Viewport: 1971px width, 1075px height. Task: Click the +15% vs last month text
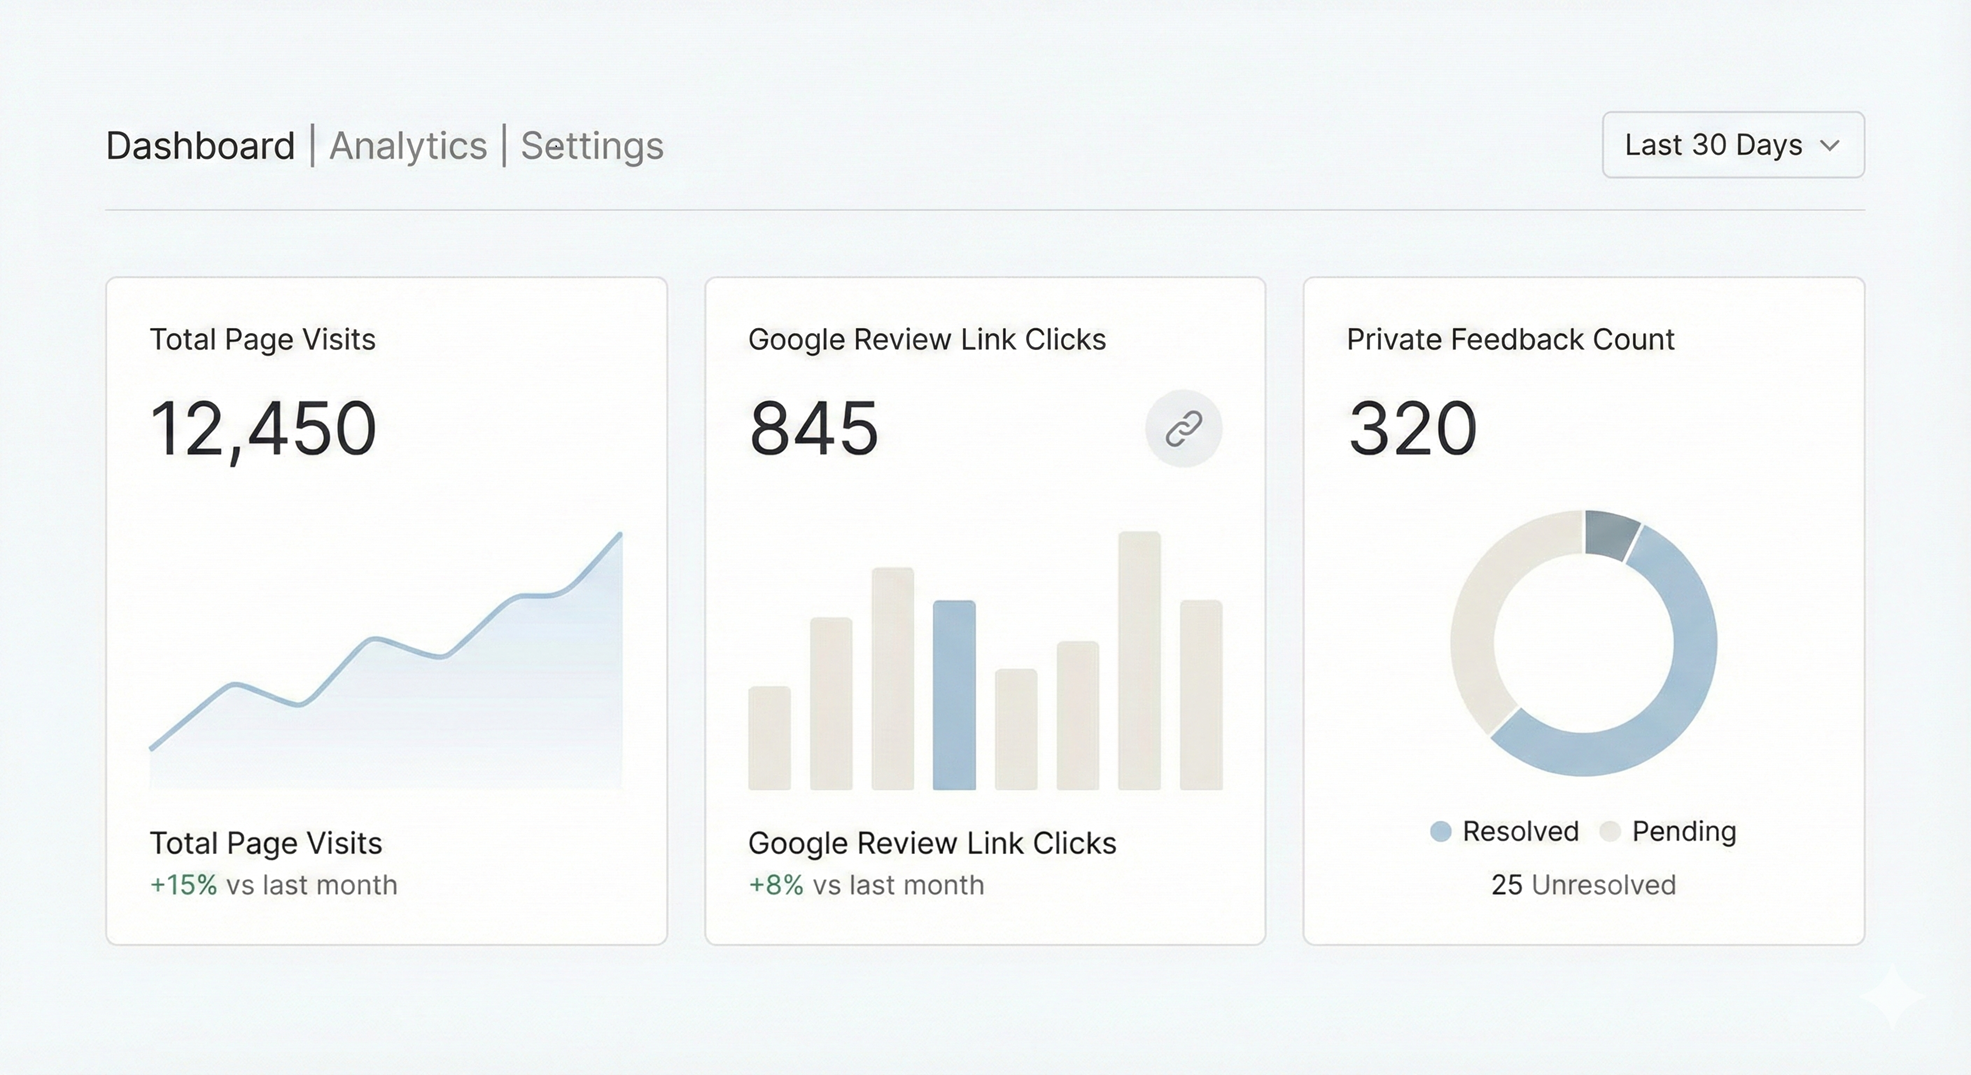click(x=273, y=885)
